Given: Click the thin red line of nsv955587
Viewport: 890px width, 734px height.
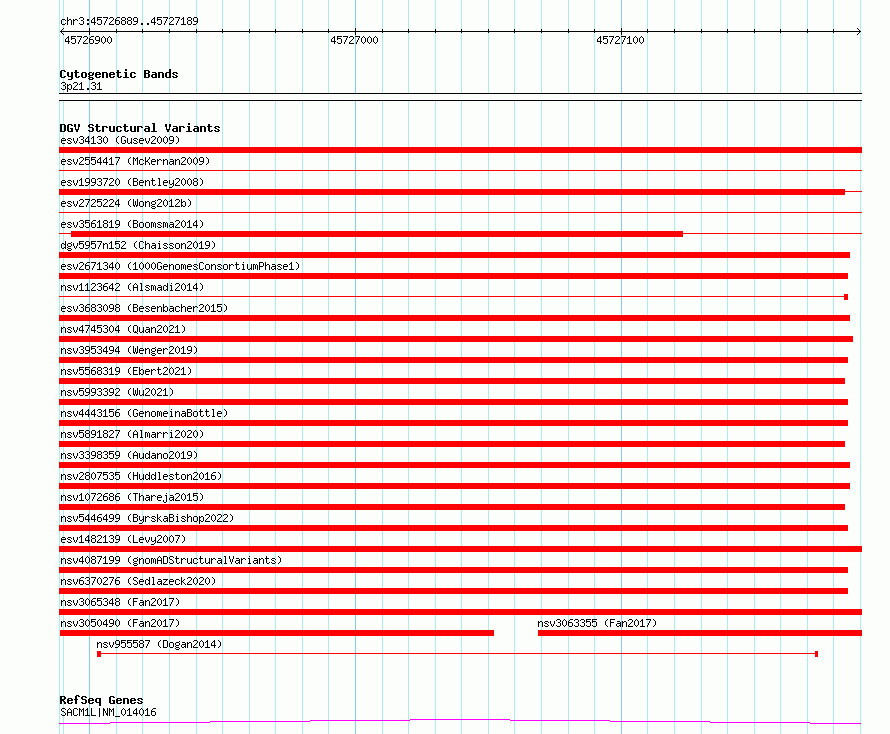Looking at the screenshot, I should point(457,654).
